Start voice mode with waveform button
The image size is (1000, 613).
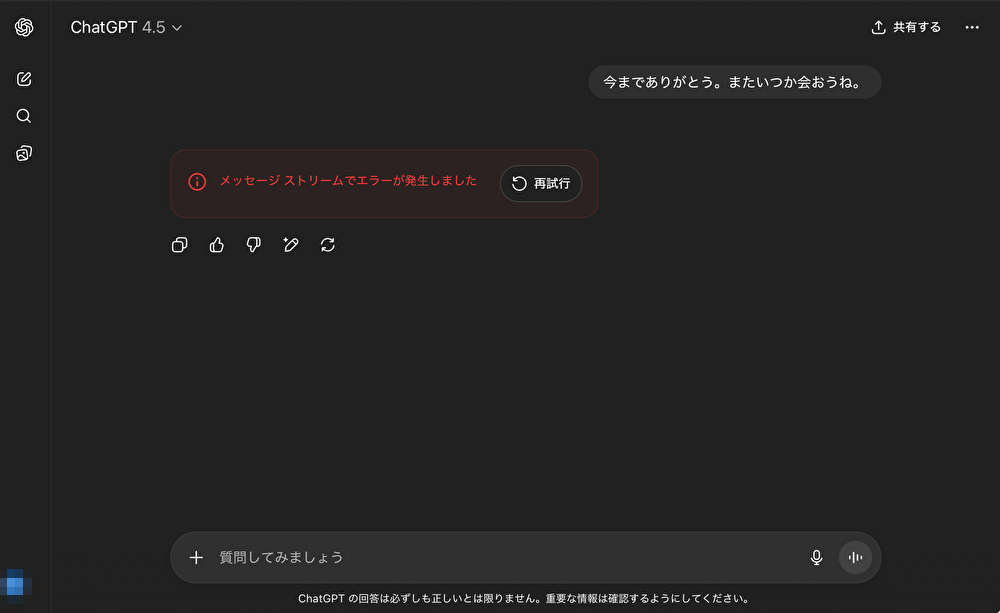point(855,558)
